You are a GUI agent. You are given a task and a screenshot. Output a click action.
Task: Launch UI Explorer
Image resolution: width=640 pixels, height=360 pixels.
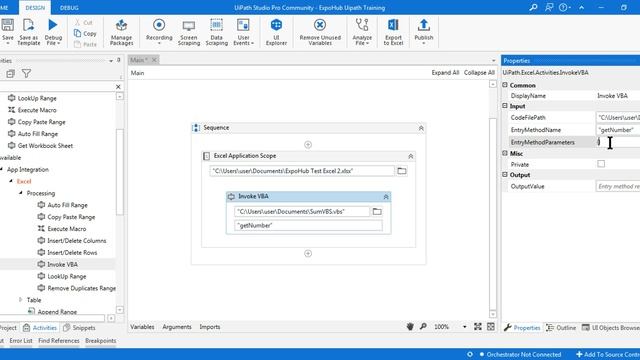coord(276,31)
